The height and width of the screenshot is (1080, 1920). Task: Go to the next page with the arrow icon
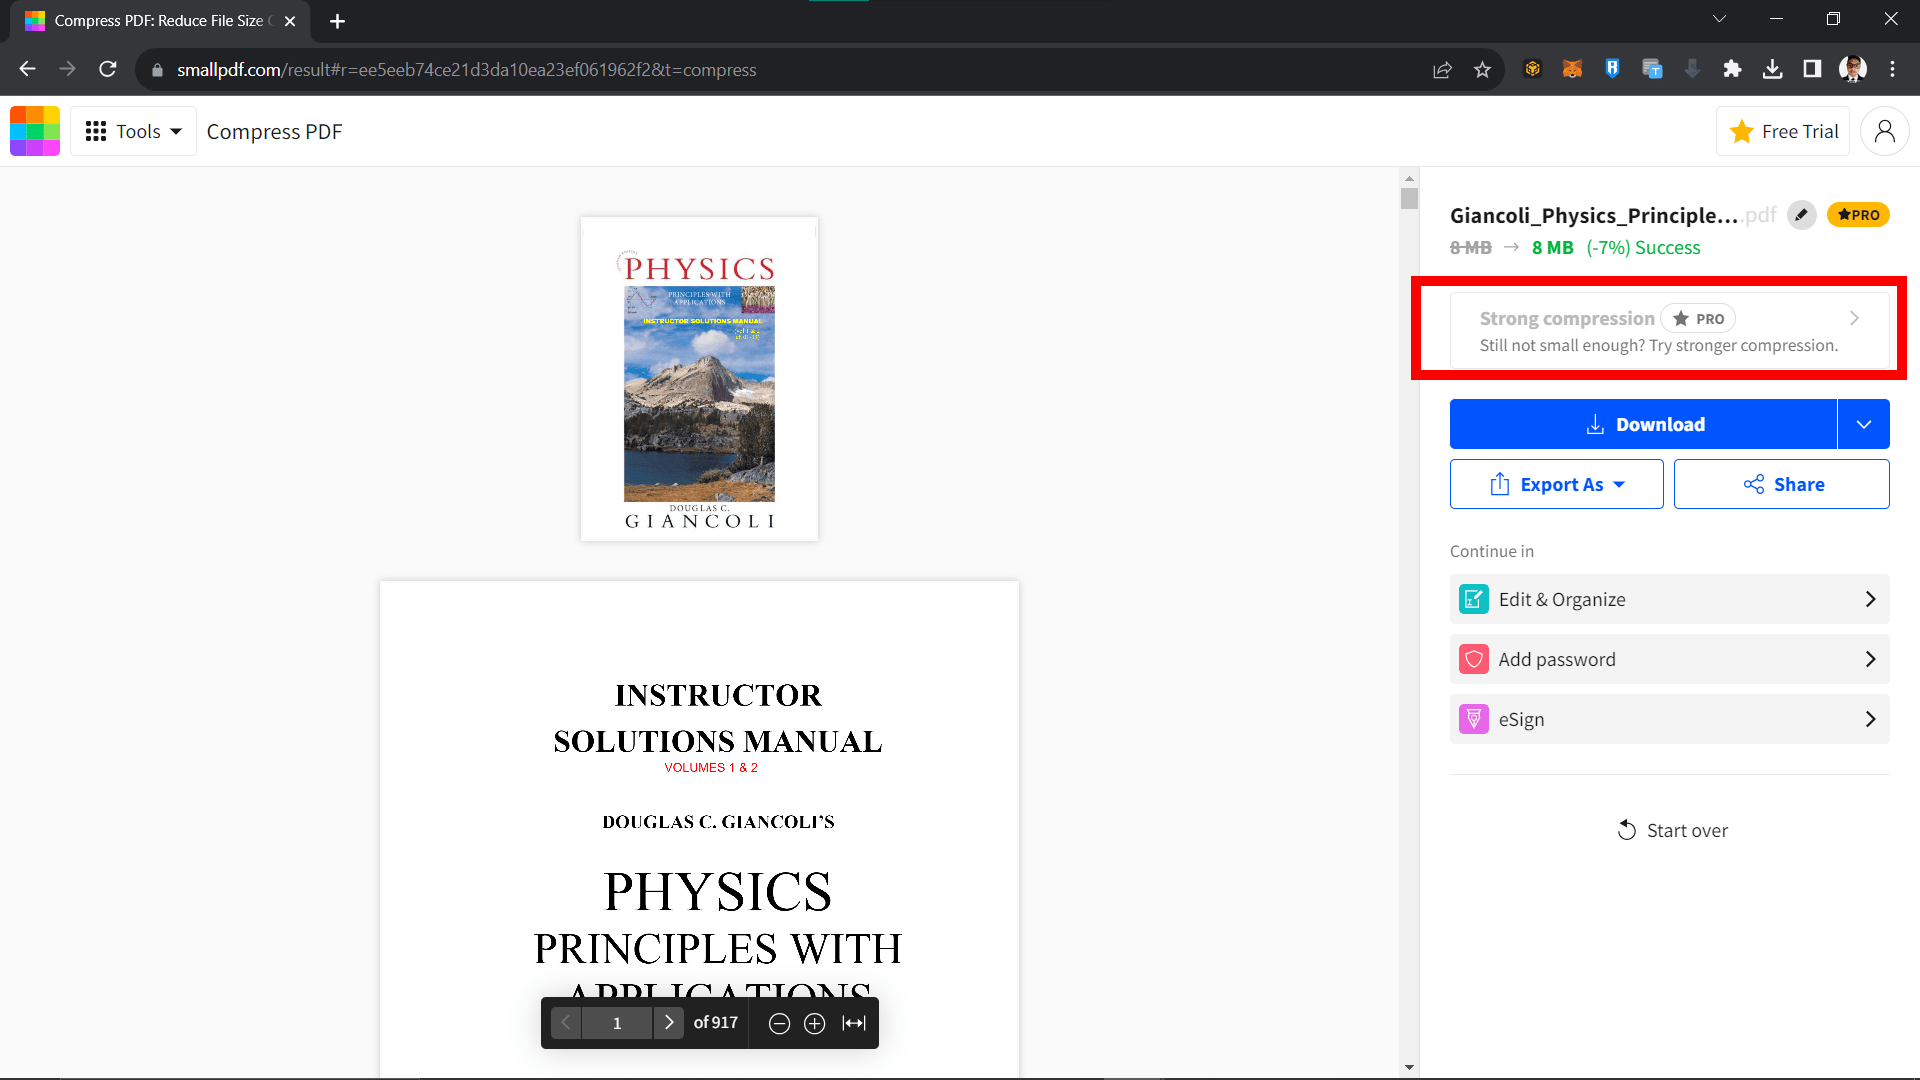669,1022
